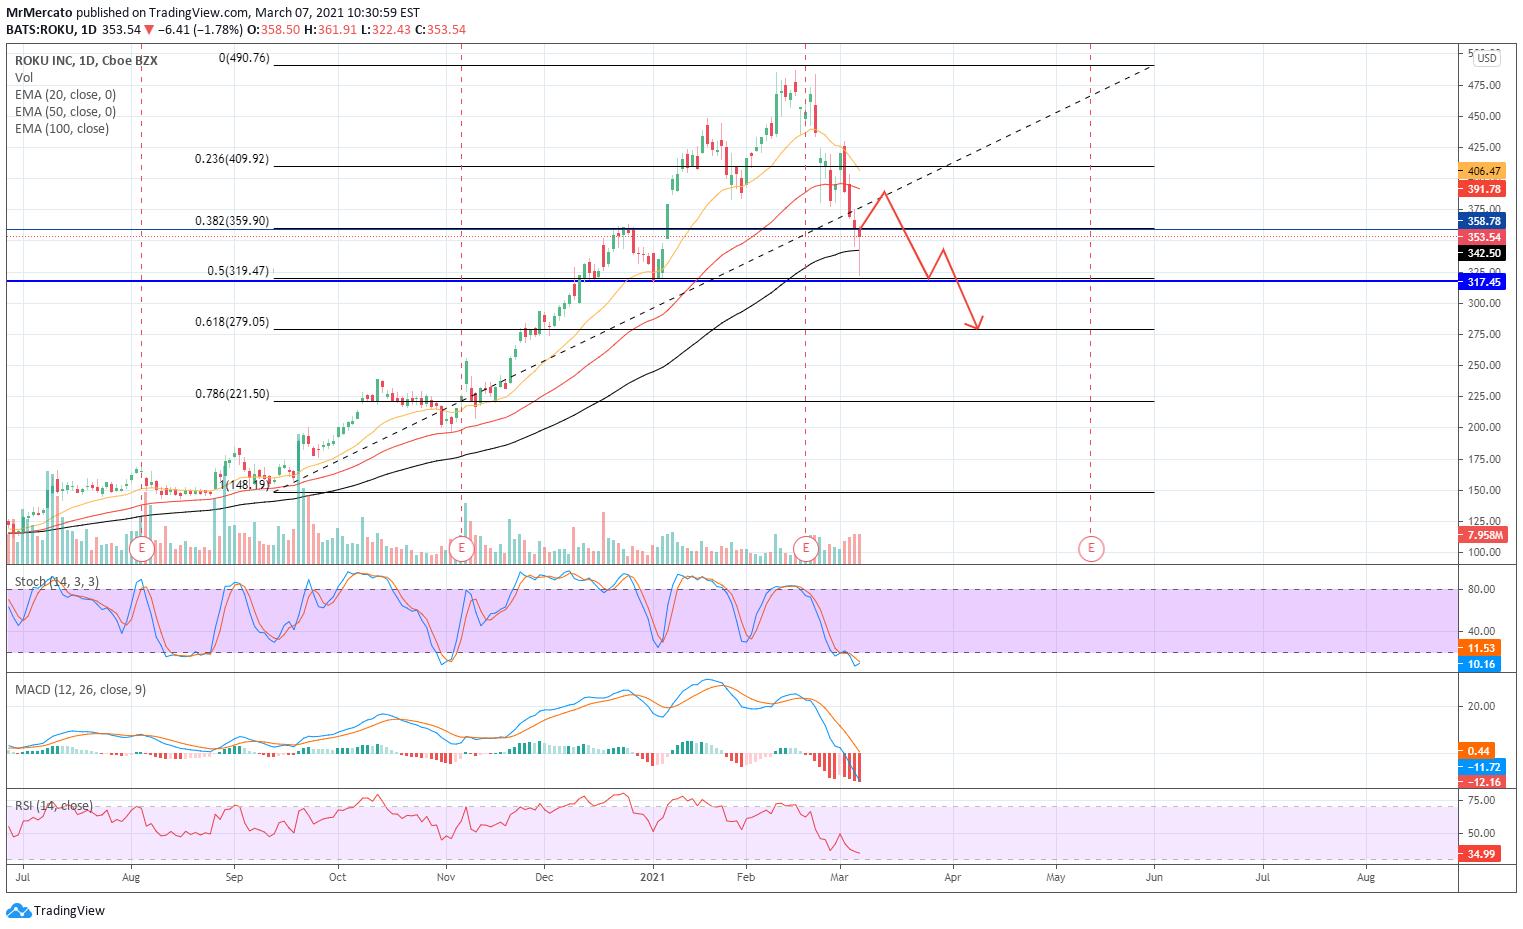This screenshot has width=1523, height=929.
Task: Click the 0.5(319.47) Fibonacci label
Action: [x=238, y=271]
